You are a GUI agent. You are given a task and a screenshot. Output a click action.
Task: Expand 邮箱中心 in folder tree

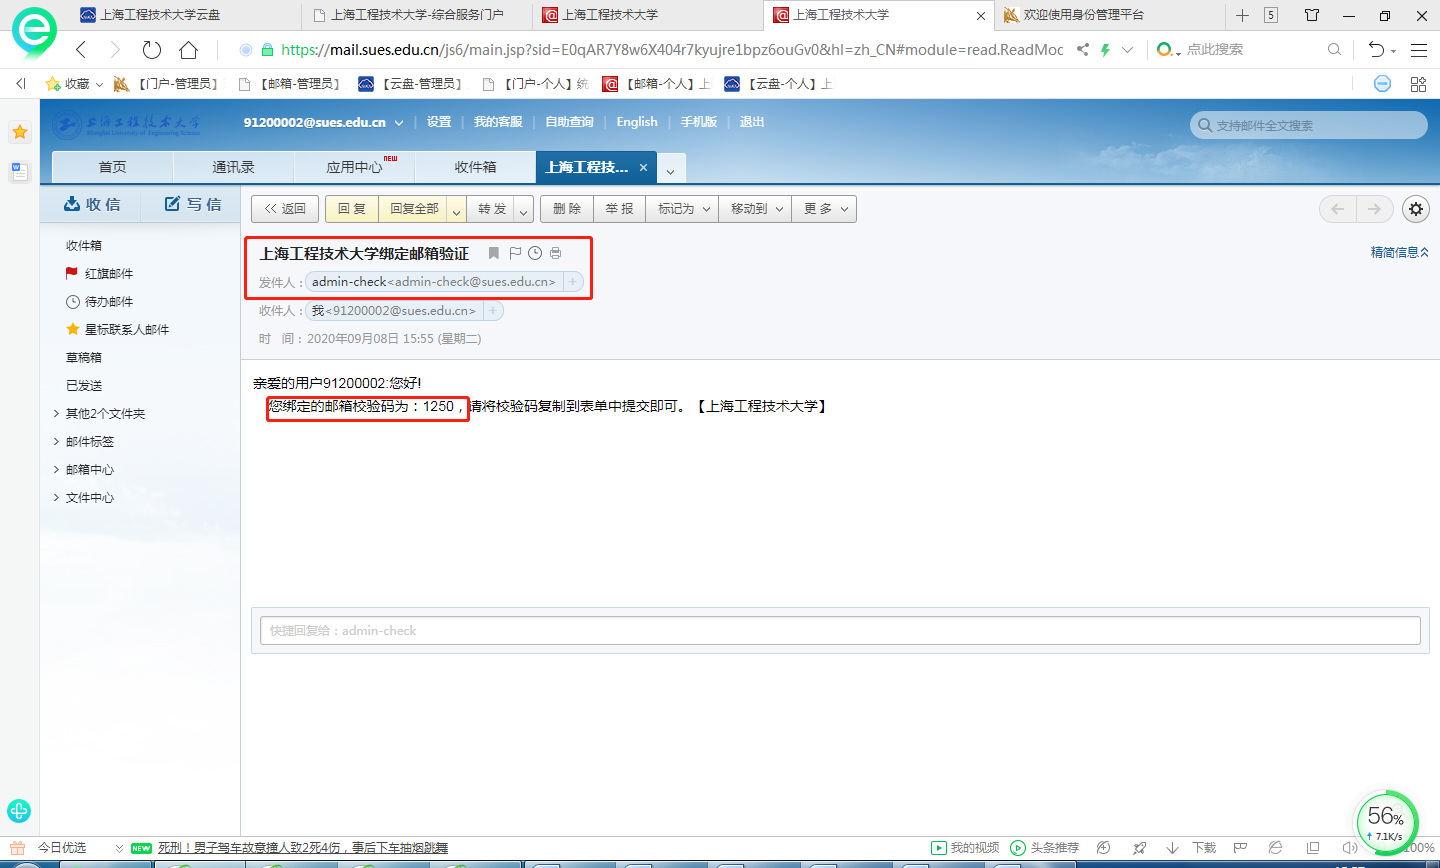(x=56, y=469)
